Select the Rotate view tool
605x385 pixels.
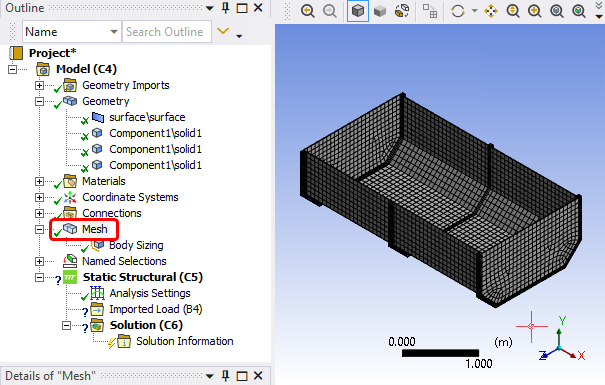[458, 11]
